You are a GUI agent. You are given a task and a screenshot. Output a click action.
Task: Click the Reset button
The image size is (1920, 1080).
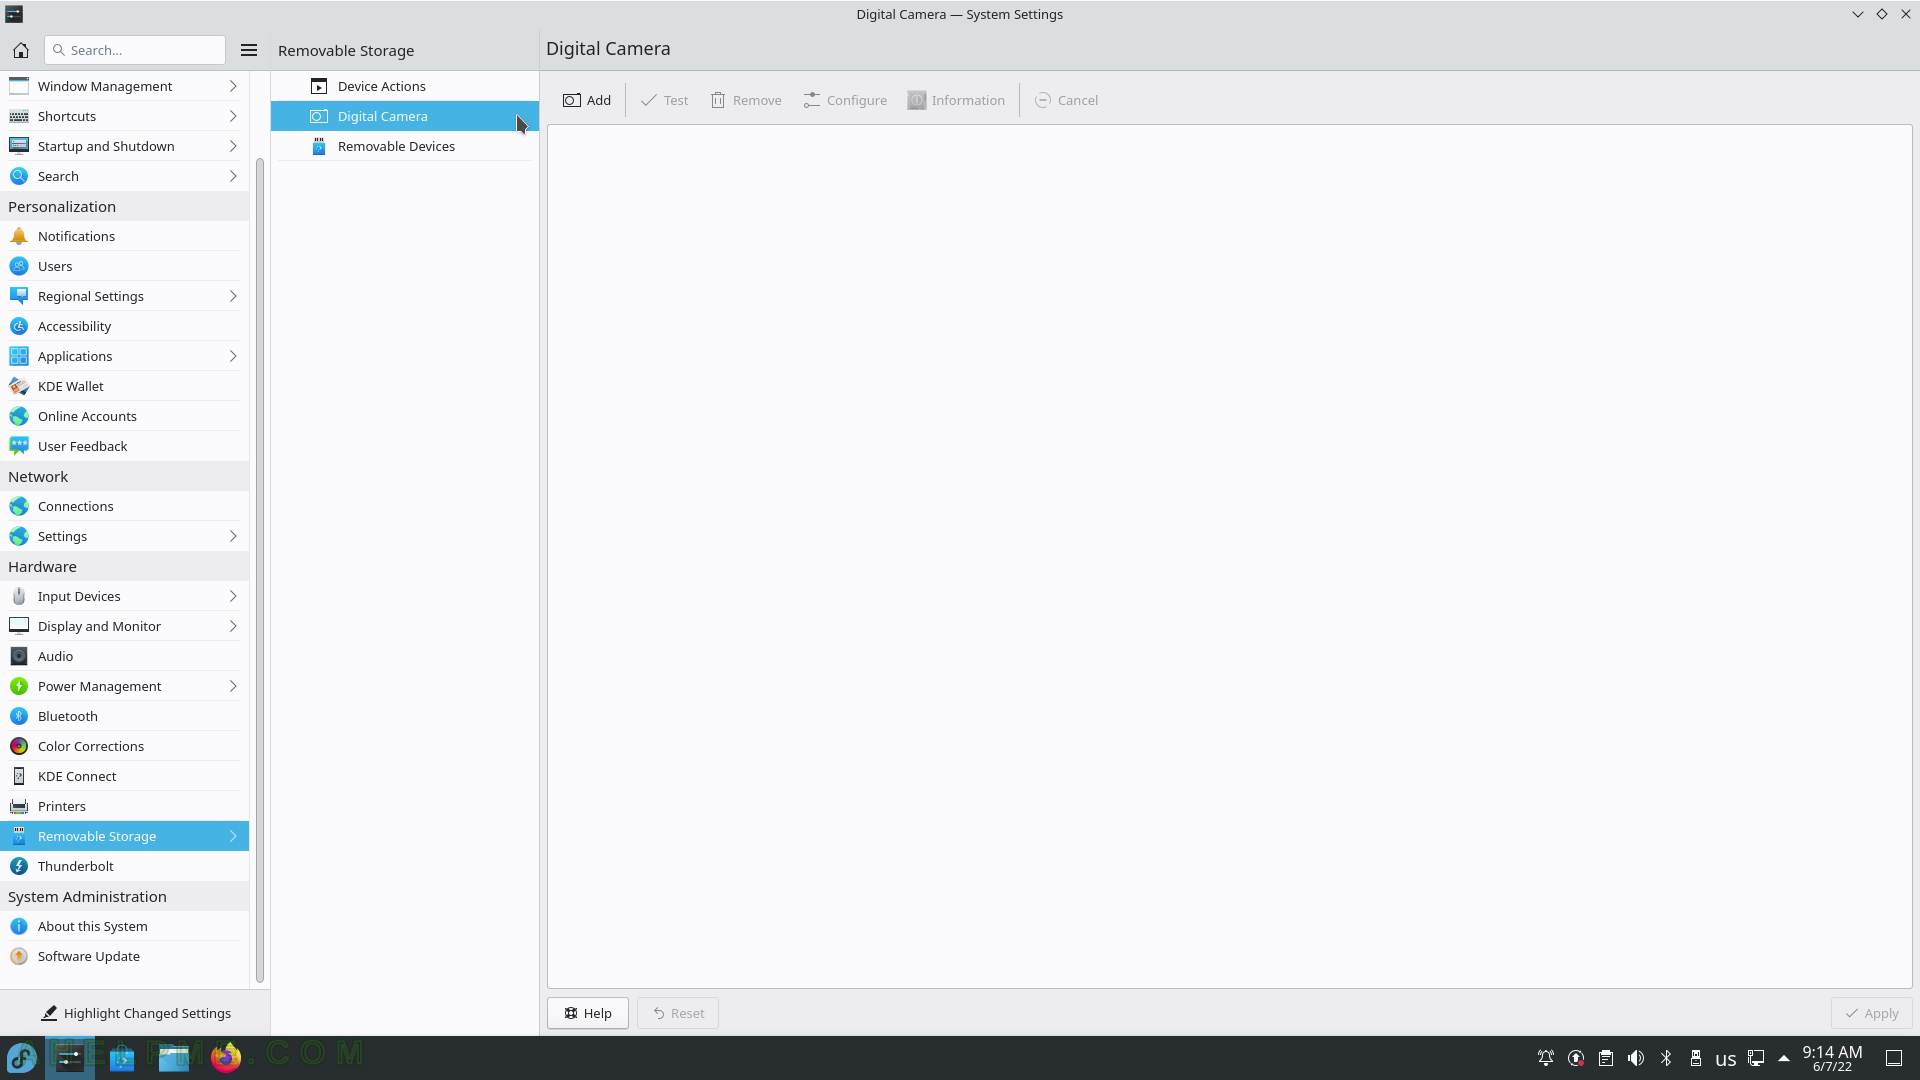click(678, 1013)
